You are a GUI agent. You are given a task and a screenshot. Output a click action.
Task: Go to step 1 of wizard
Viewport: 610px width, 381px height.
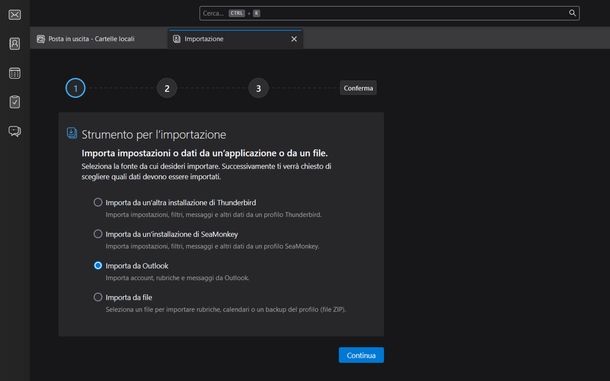(x=75, y=88)
